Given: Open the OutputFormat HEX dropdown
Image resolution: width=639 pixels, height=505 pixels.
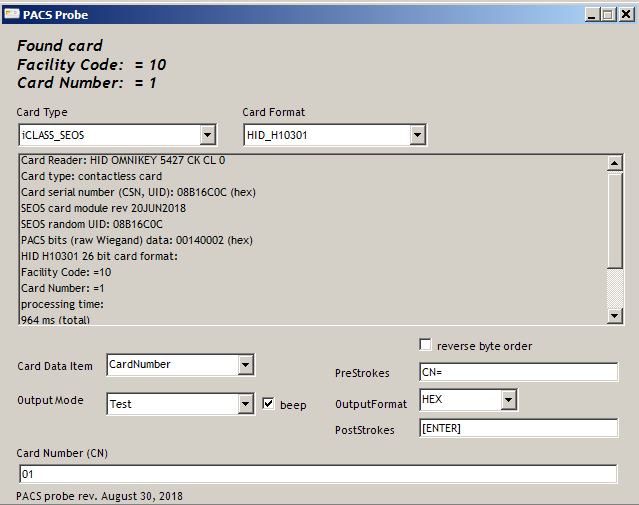Looking at the screenshot, I should click(x=508, y=400).
